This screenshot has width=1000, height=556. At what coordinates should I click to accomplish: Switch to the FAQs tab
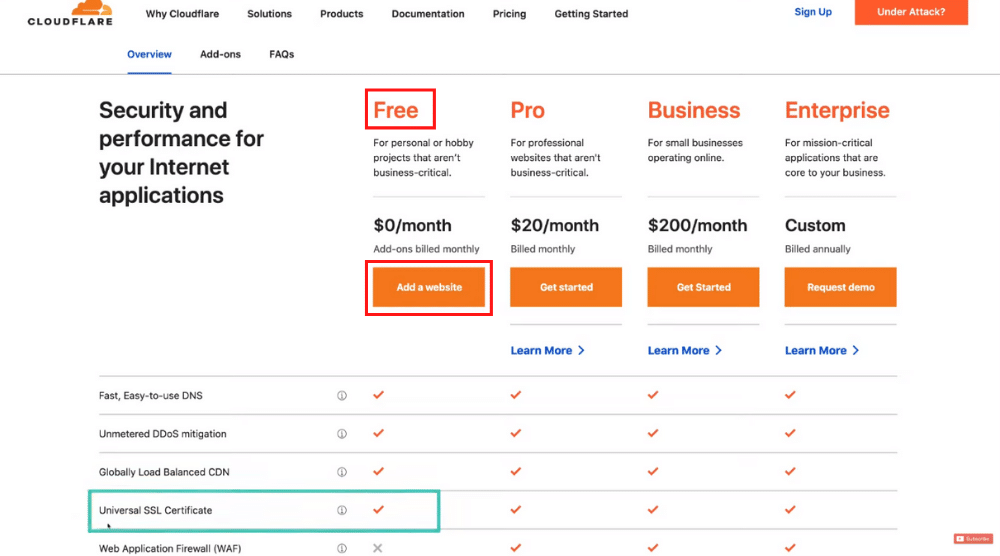[x=282, y=54]
